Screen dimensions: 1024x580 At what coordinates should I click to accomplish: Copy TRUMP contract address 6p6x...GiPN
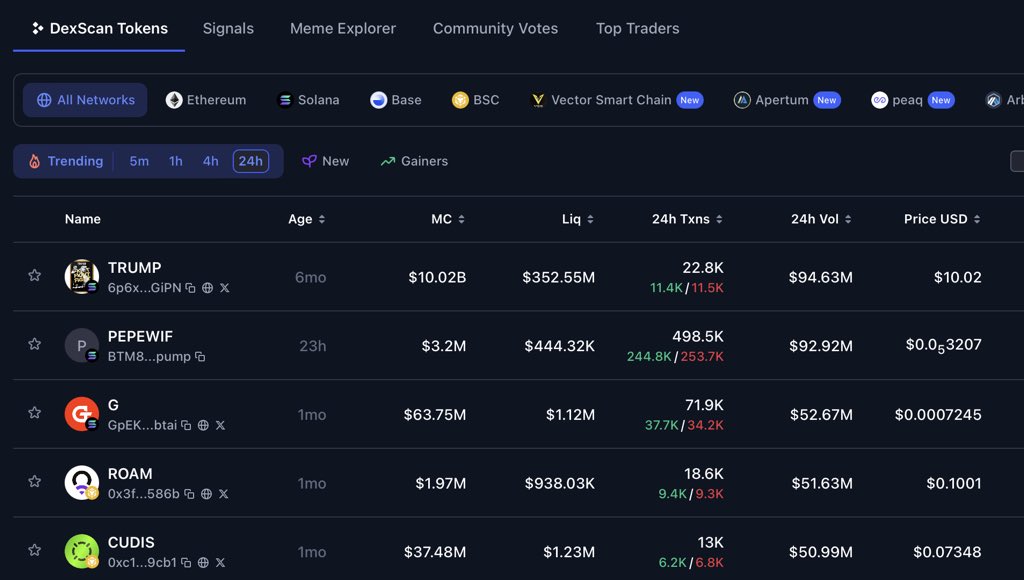191,288
